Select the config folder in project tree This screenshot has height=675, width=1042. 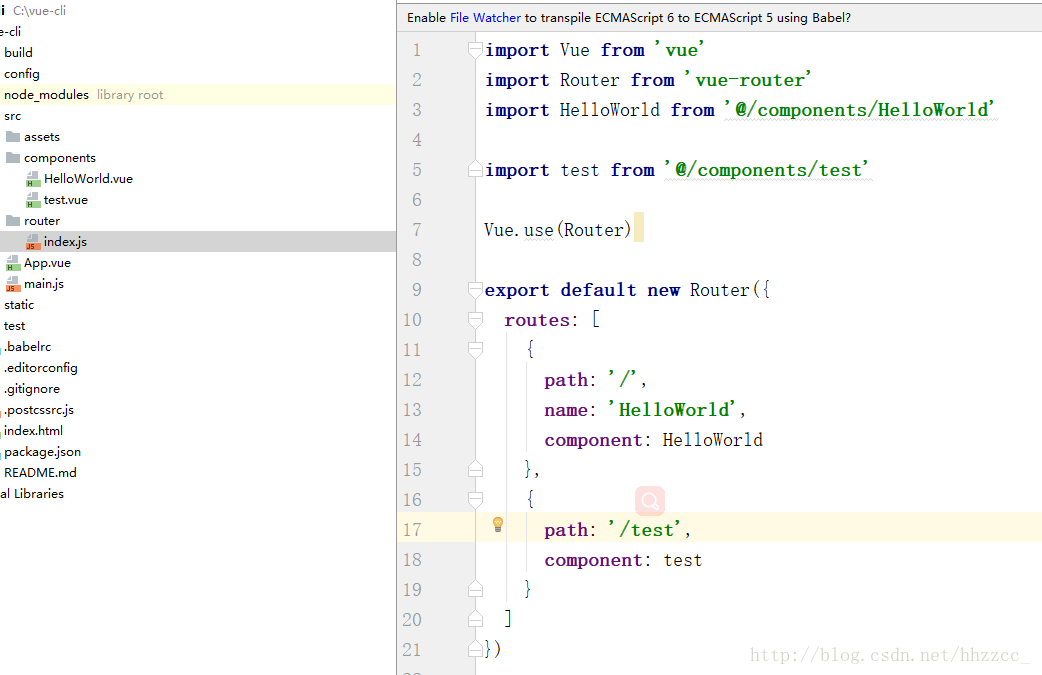click(x=21, y=74)
